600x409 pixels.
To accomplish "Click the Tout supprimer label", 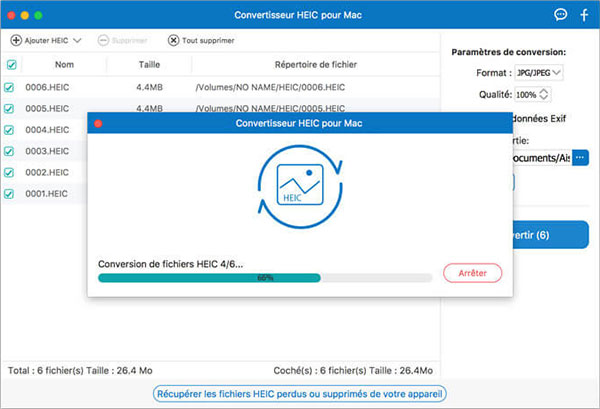I will click(x=208, y=41).
